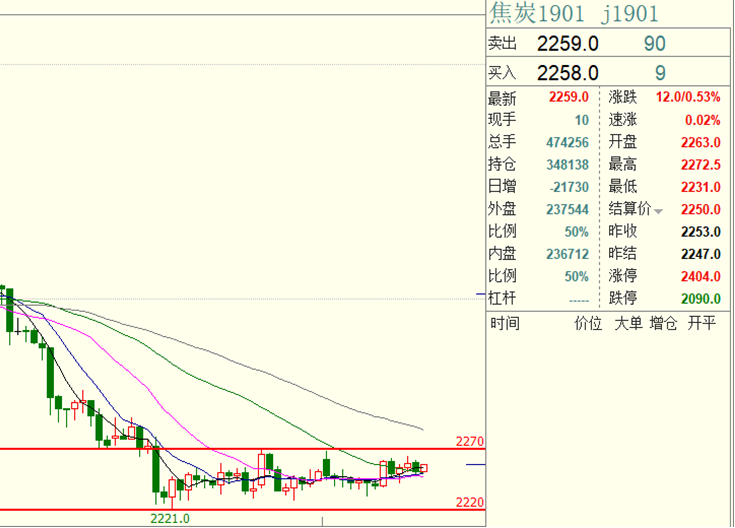The image size is (735, 528).
Task: Click the 最新 value 2259.0
Action: [x=569, y=97]
